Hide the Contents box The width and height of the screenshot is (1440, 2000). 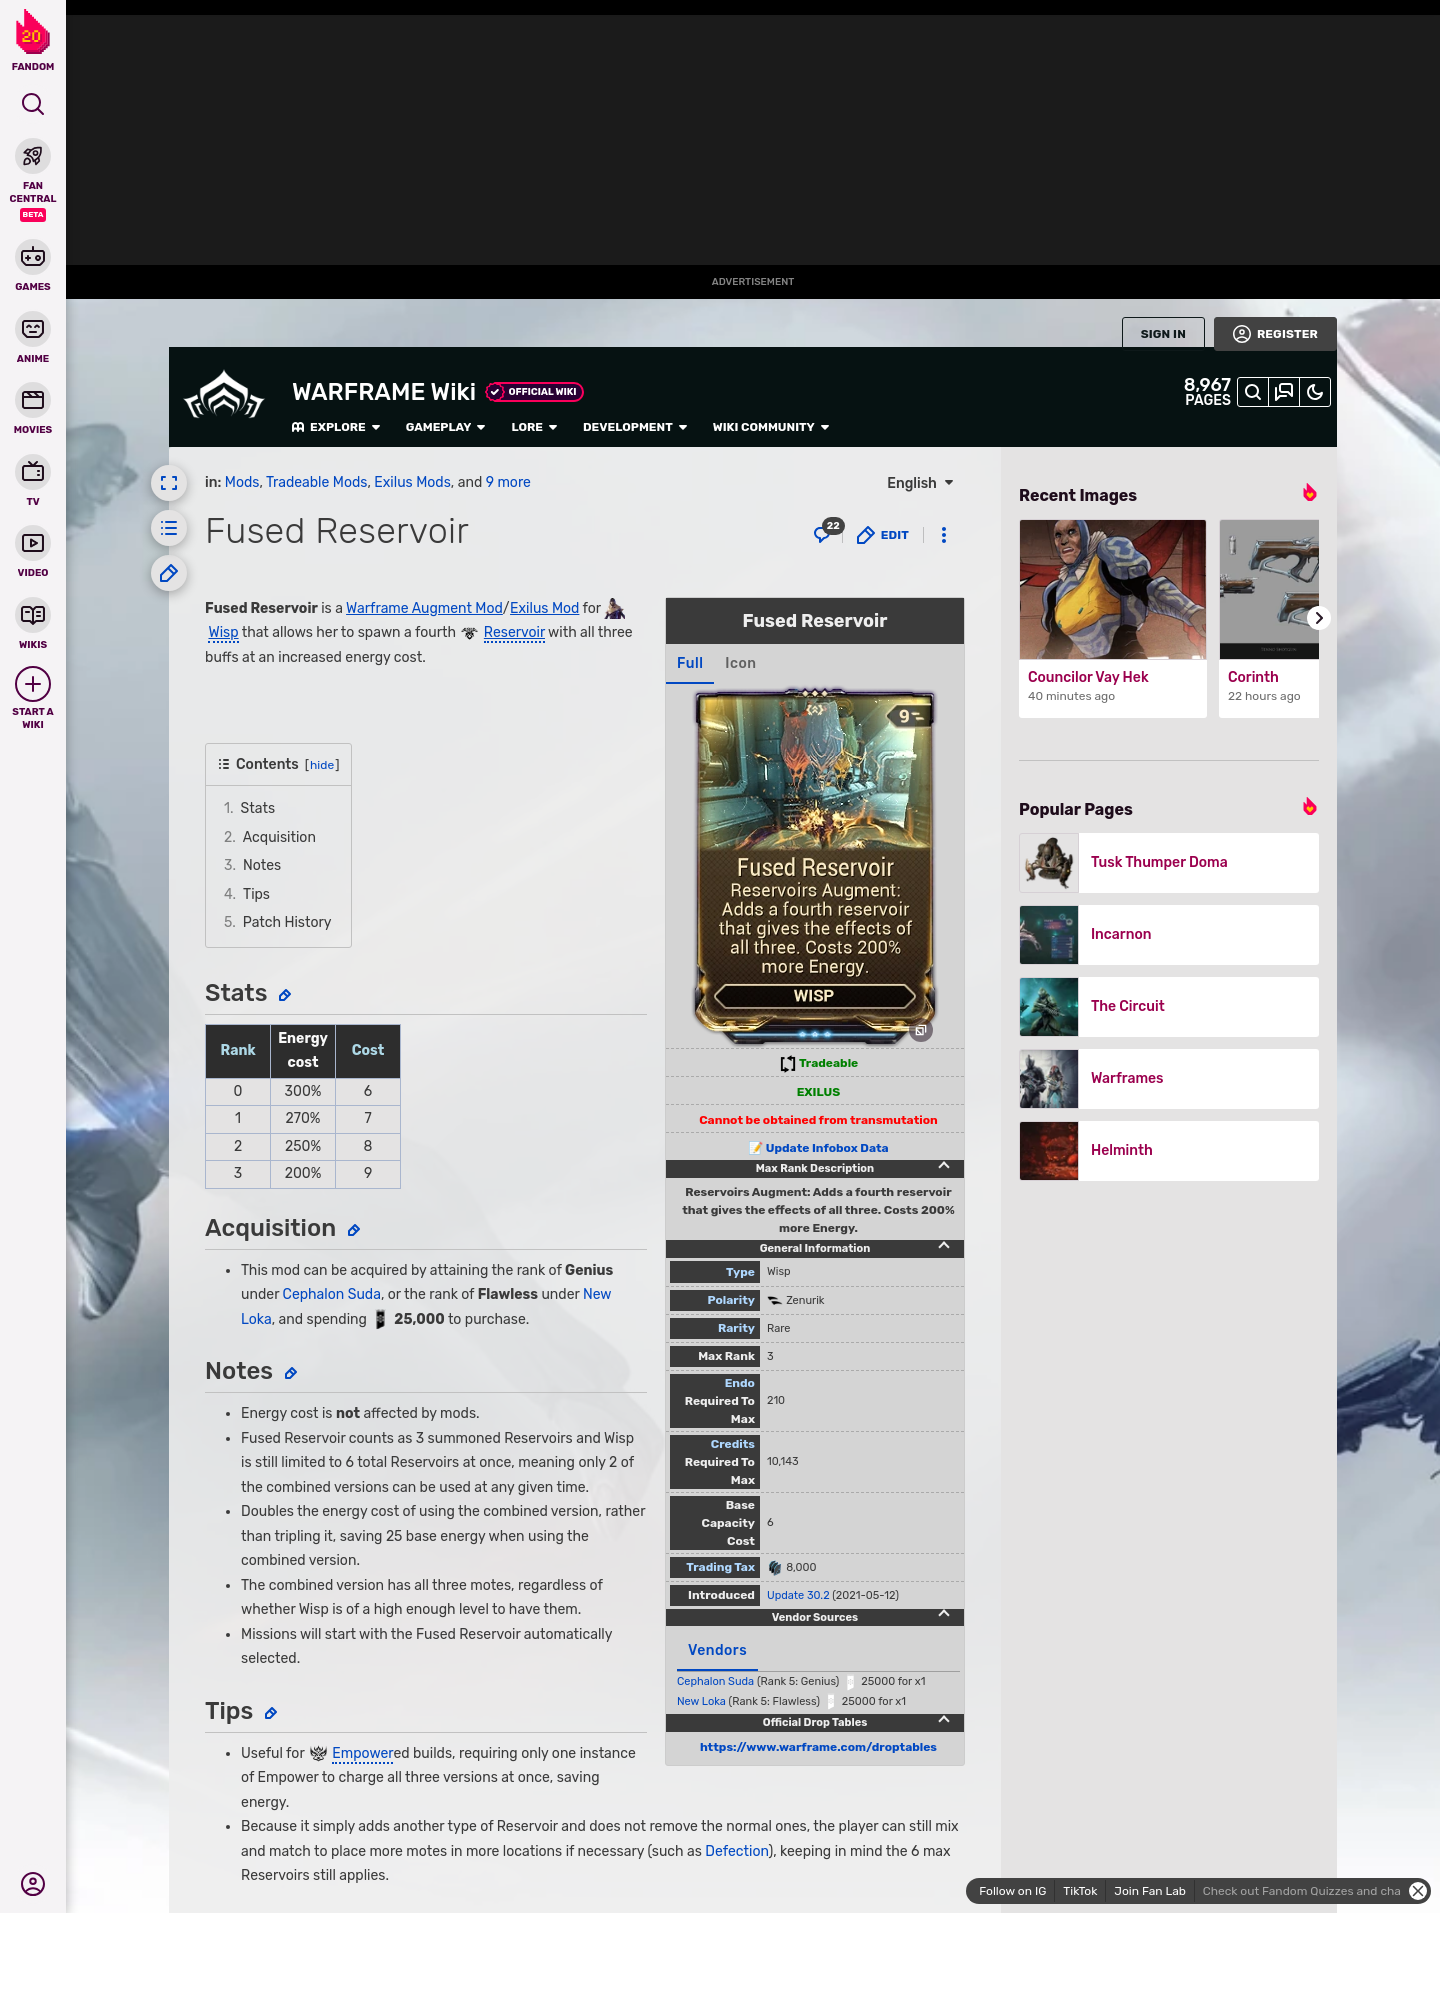click(322, 765)
